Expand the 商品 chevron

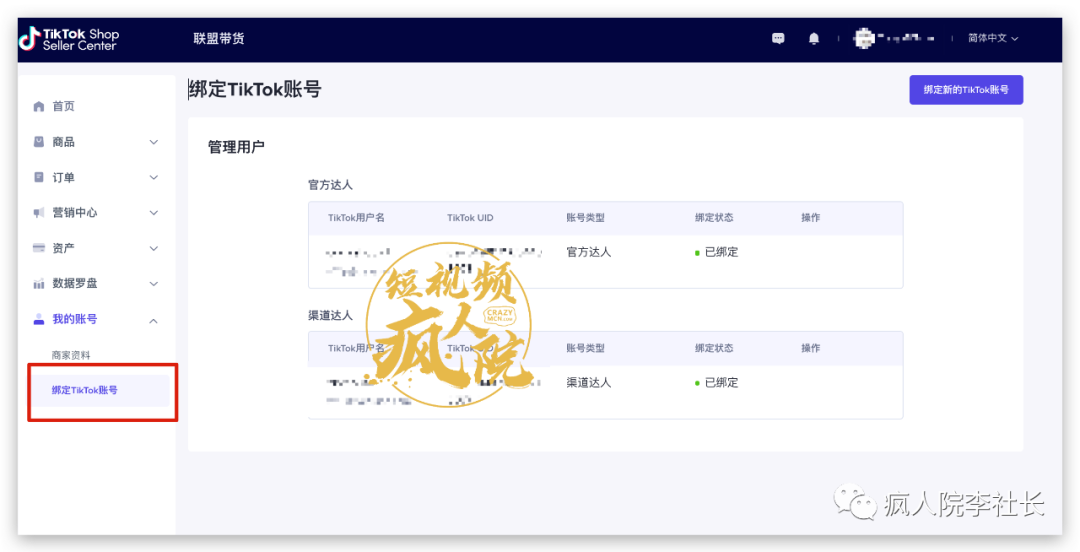154,142
